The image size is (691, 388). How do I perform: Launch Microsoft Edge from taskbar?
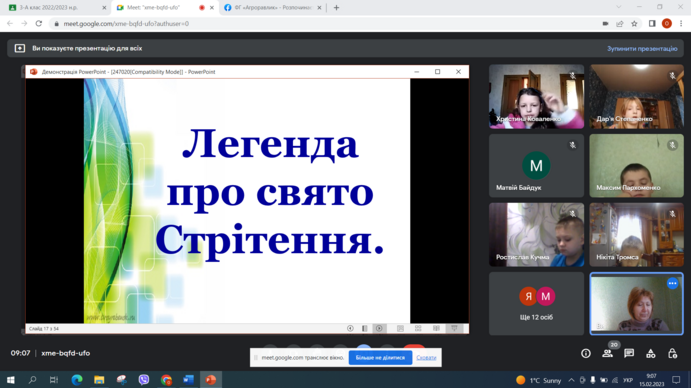click(77, 380)
